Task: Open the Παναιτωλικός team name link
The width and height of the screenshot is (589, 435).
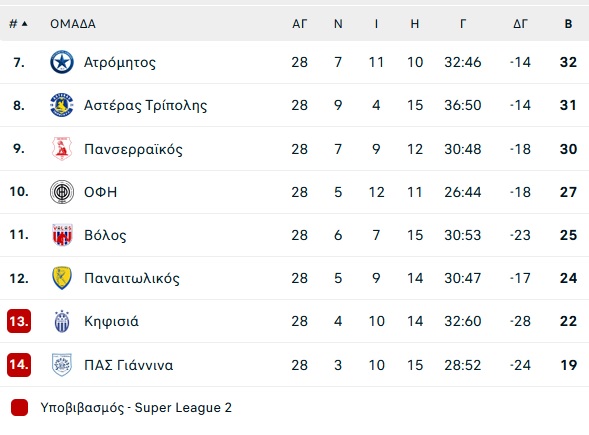Action: click(132, 278)
